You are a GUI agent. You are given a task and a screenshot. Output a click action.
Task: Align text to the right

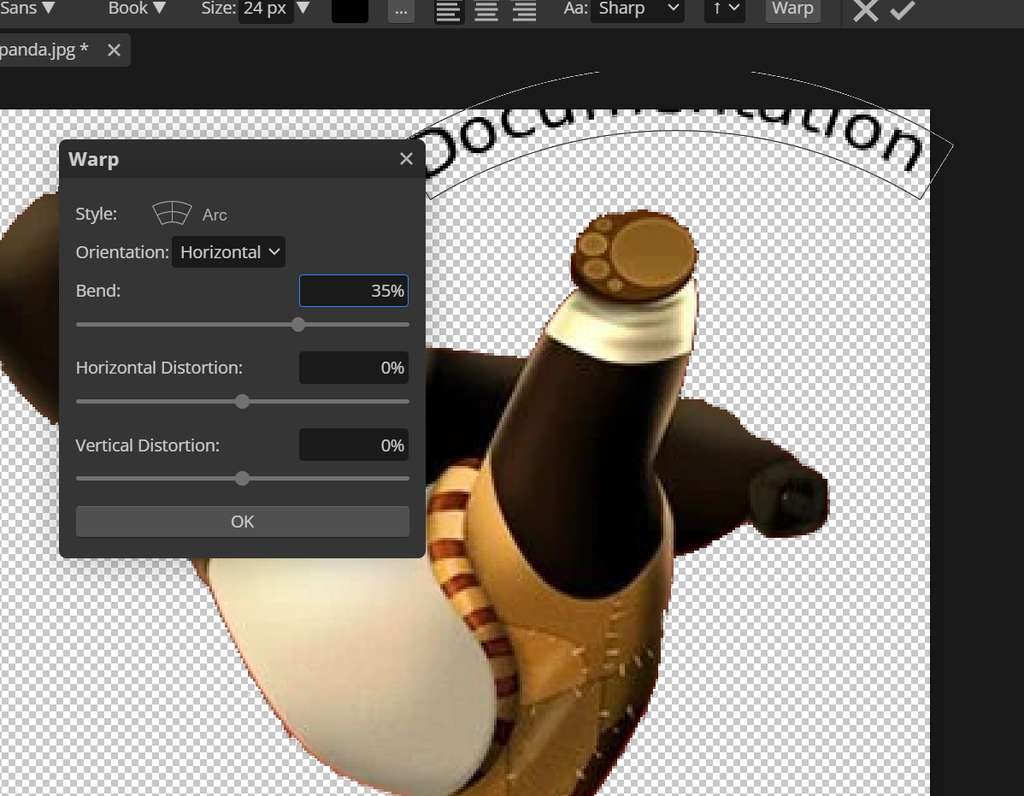point(524,11)
